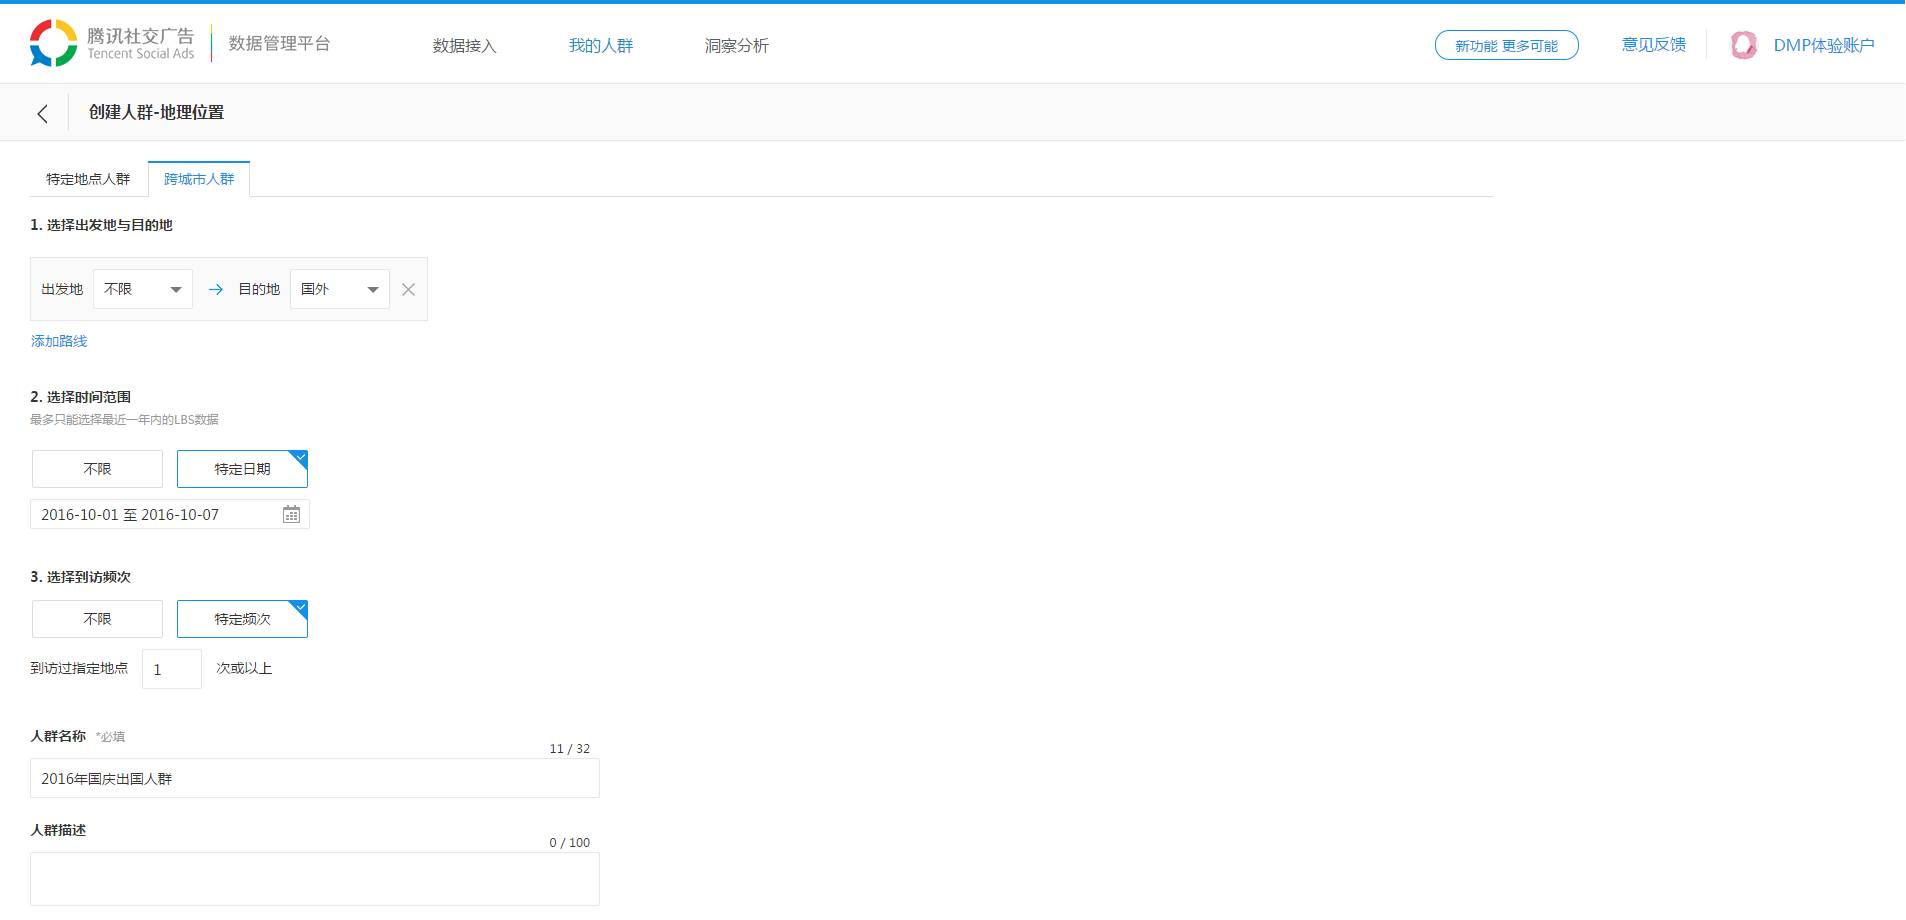Click the arrow between 出发地 and 目的地
Image resolution: width=1906 pixels, height=920 pixels.
coord(215,289)
